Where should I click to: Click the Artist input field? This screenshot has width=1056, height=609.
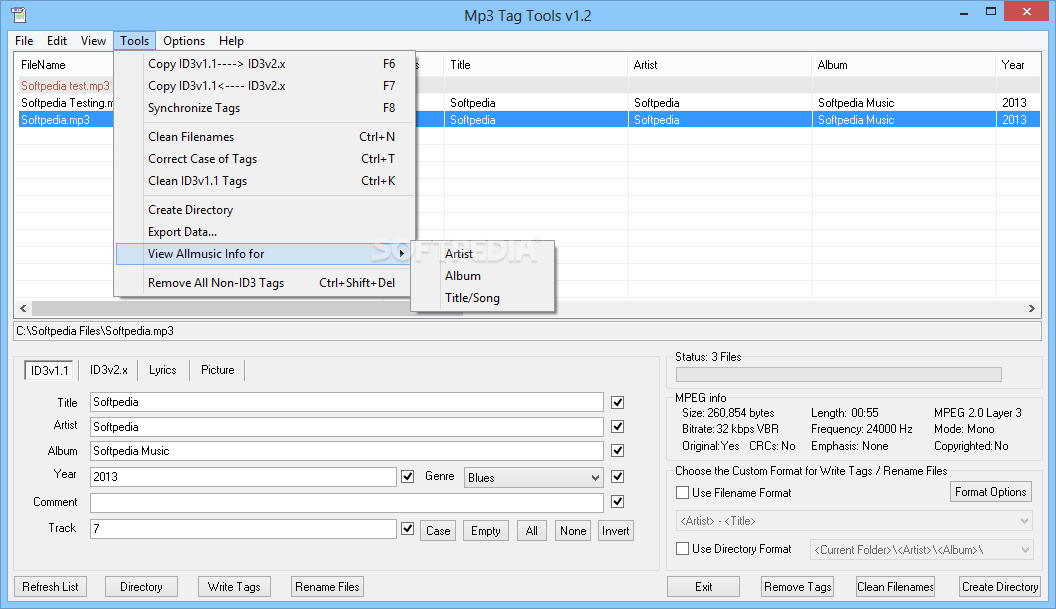346,427
